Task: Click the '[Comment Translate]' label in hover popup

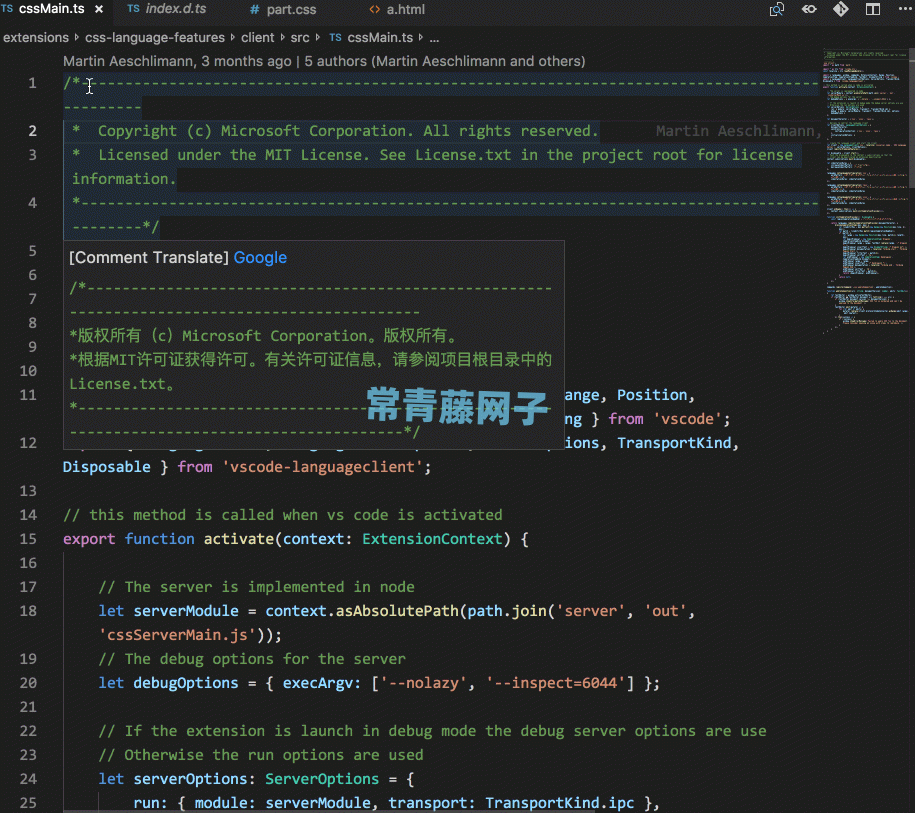Action: coord(149,257)
